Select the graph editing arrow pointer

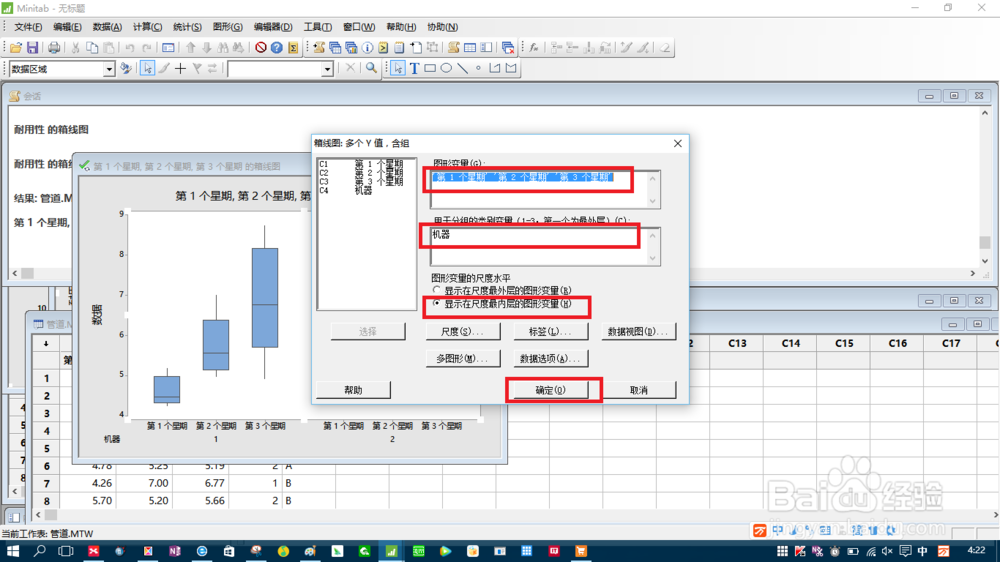tap(398, 68)
